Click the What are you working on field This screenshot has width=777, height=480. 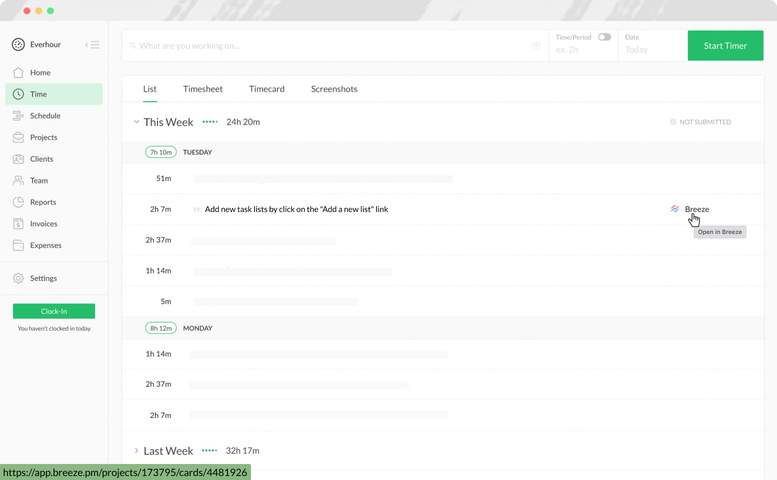(335, 46)
